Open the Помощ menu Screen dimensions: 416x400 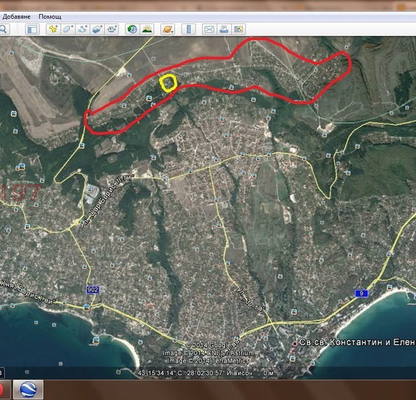coord(50,17)
